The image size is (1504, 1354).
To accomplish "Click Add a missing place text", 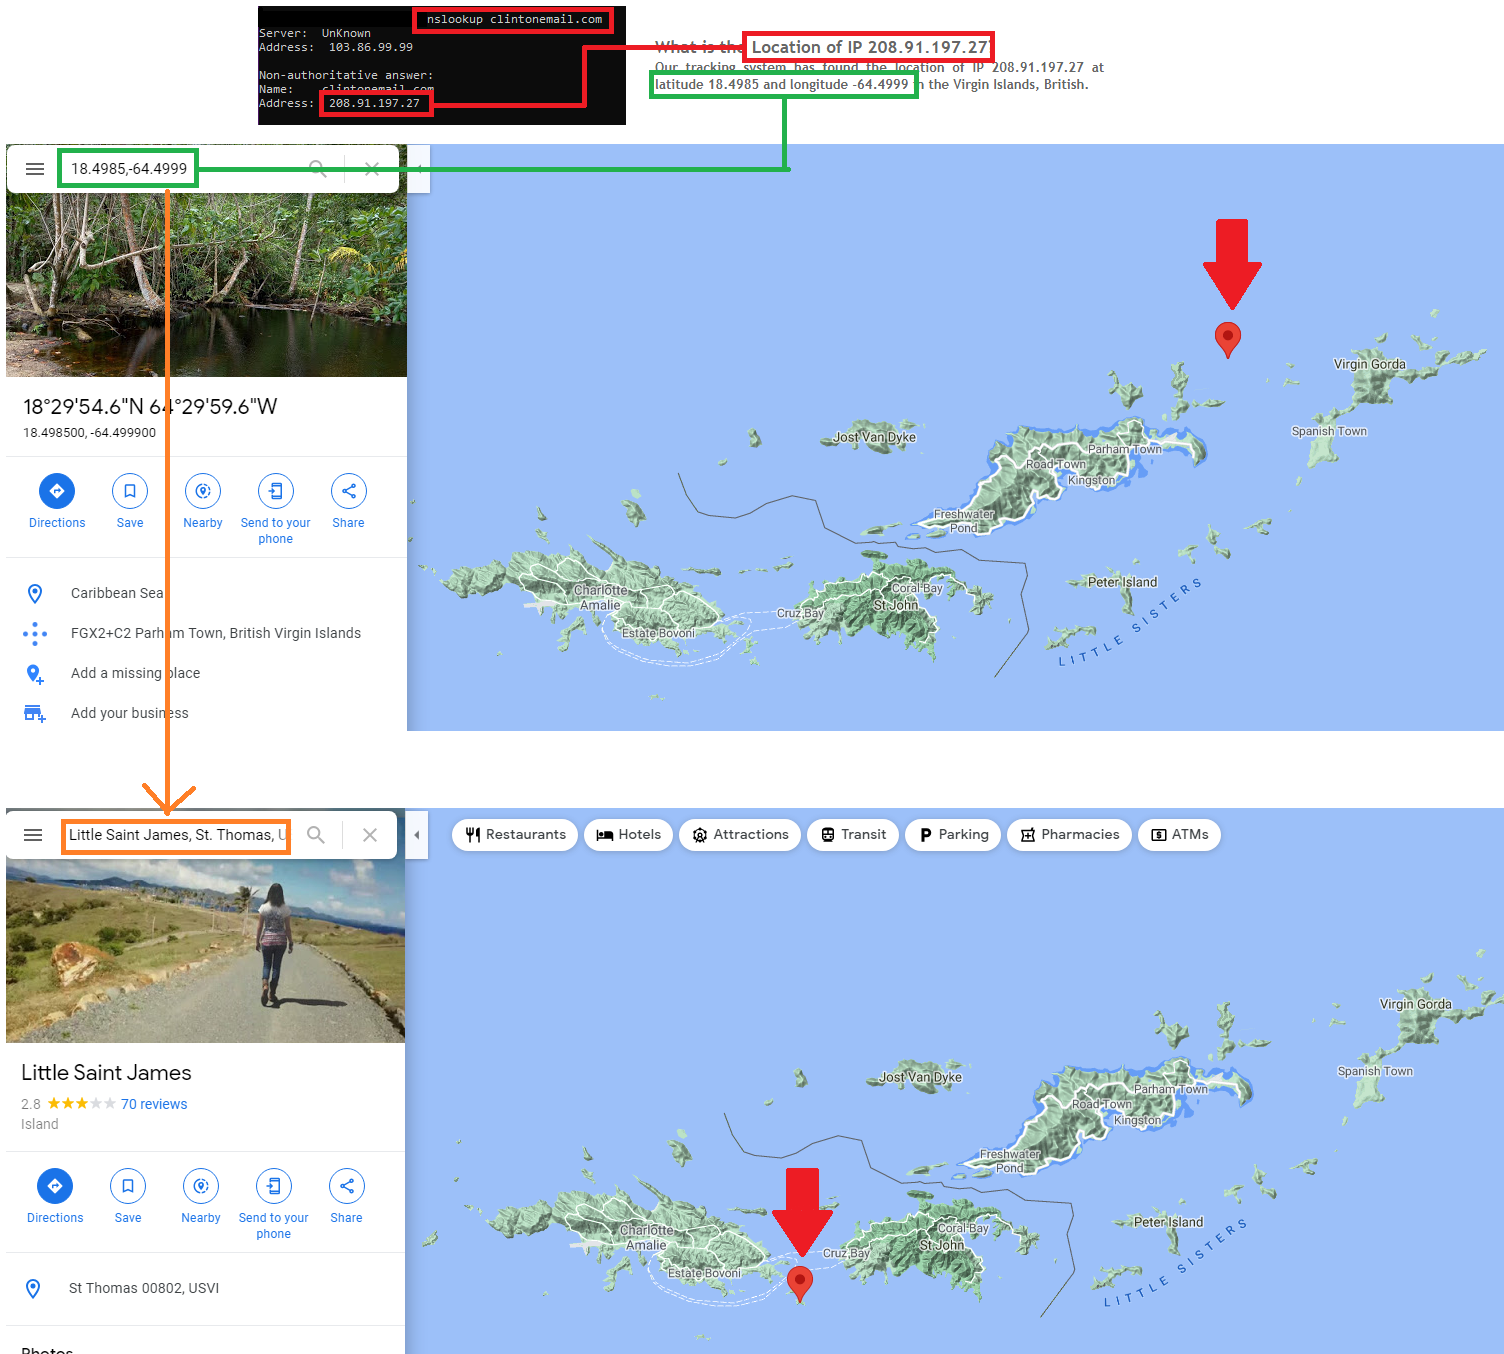I will pyautogui.click(x=135, y=673).
